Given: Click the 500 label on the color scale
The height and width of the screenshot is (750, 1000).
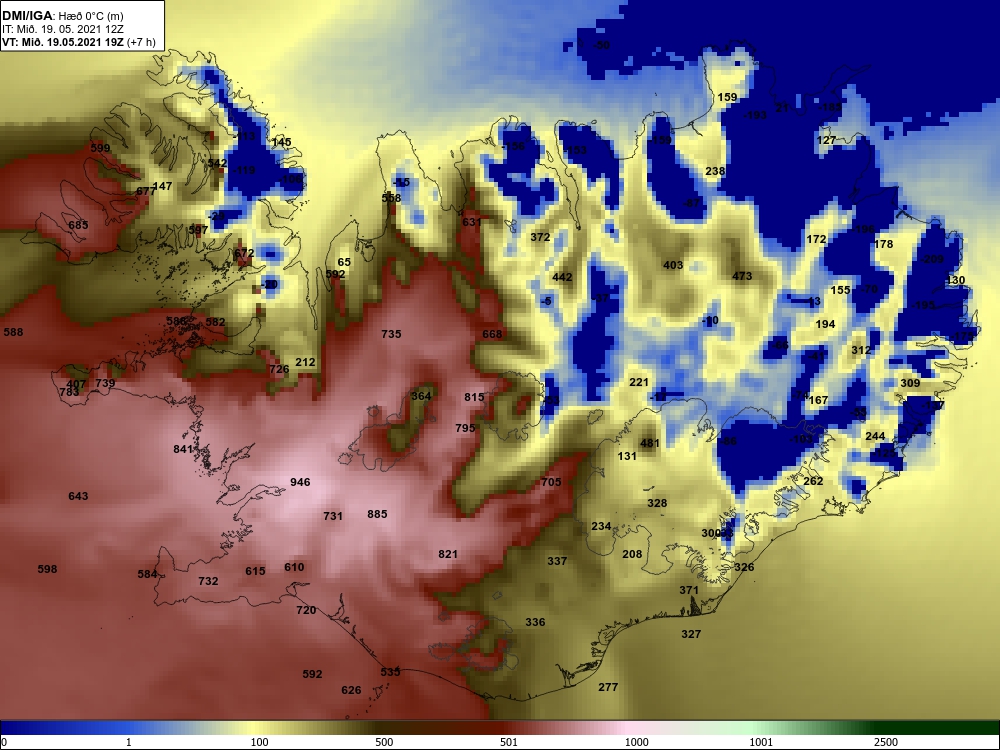Looking at the screenshot, I should click(x=384, y=742).
